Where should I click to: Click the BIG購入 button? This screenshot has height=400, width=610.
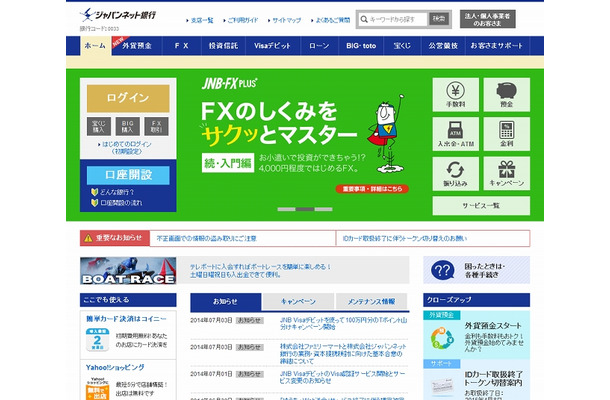click(128, 126)
